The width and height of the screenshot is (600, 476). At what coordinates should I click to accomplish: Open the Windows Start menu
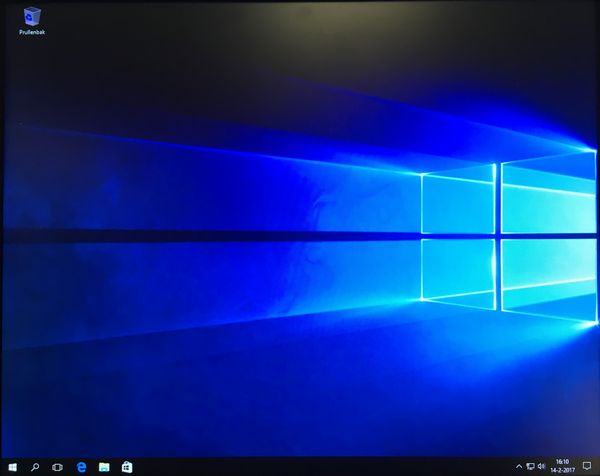point(13,467)
